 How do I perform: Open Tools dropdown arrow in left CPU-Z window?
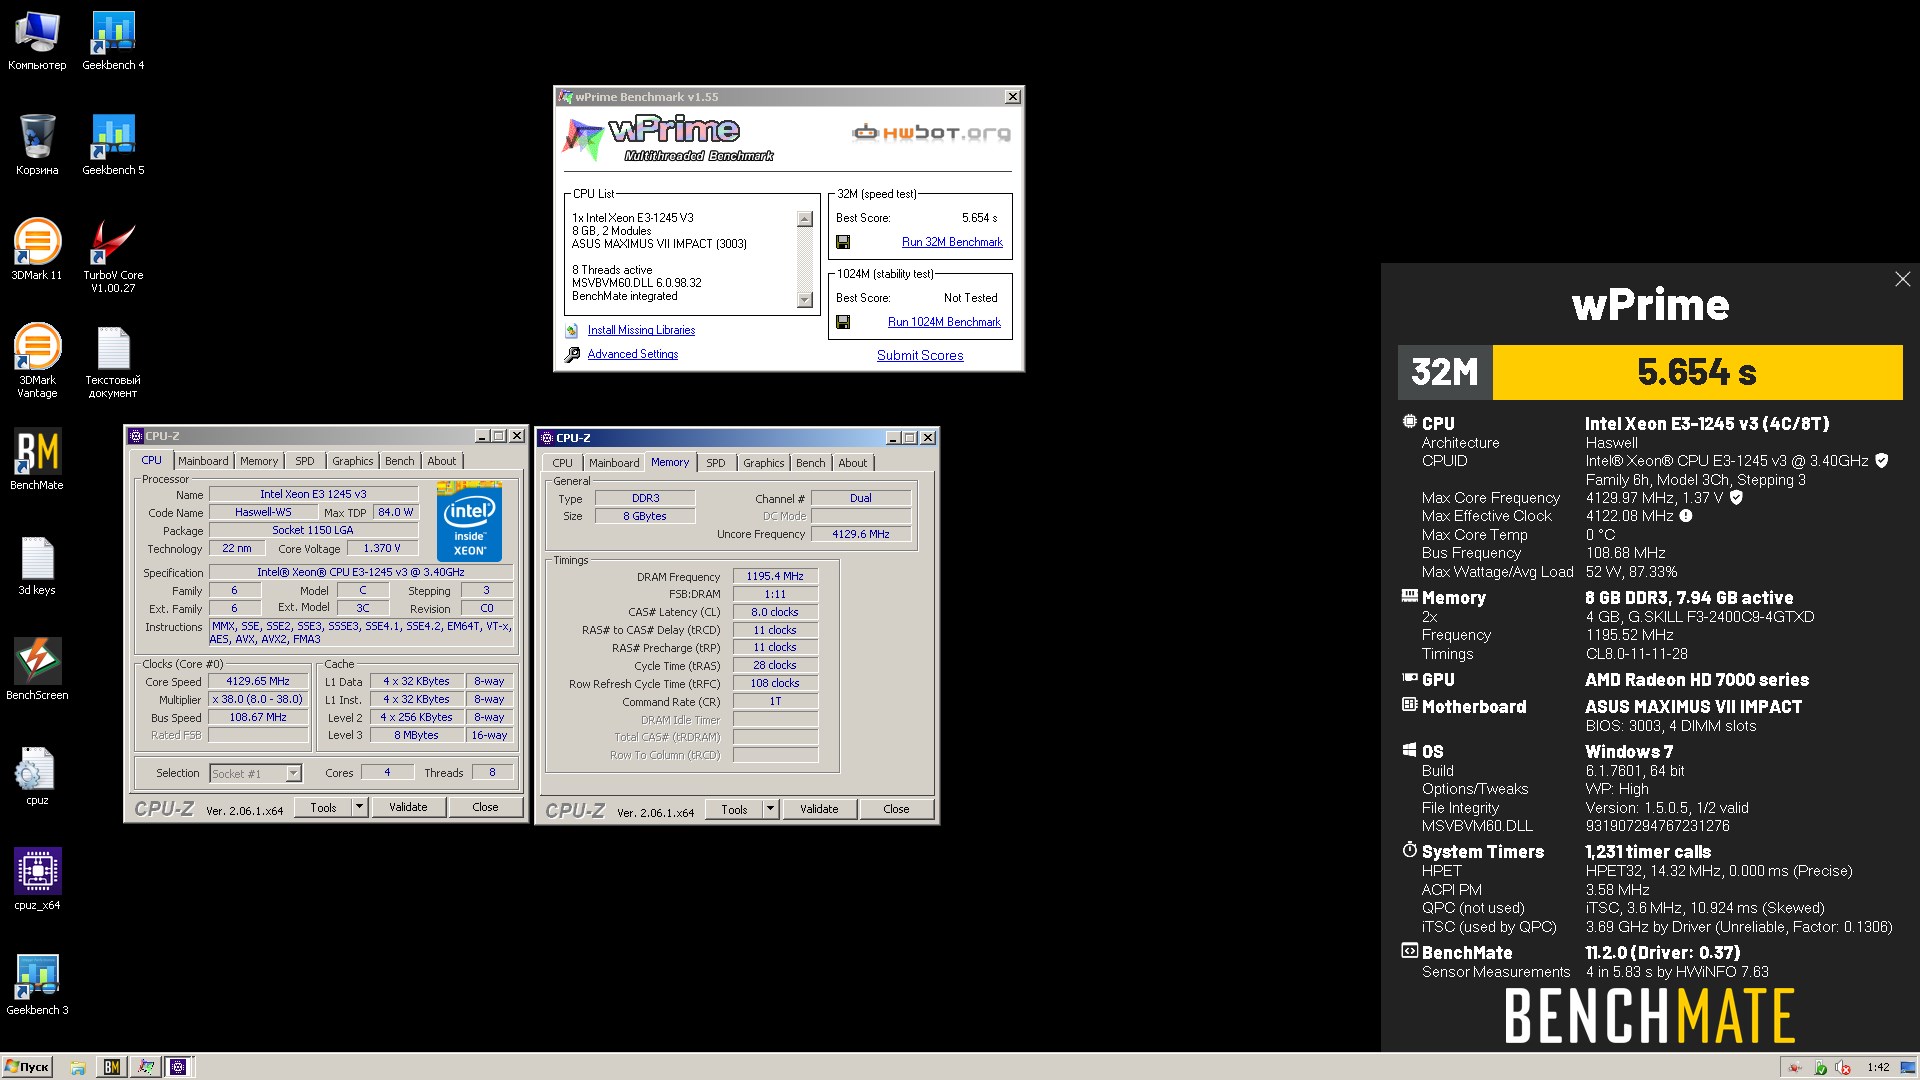(359, 807)
